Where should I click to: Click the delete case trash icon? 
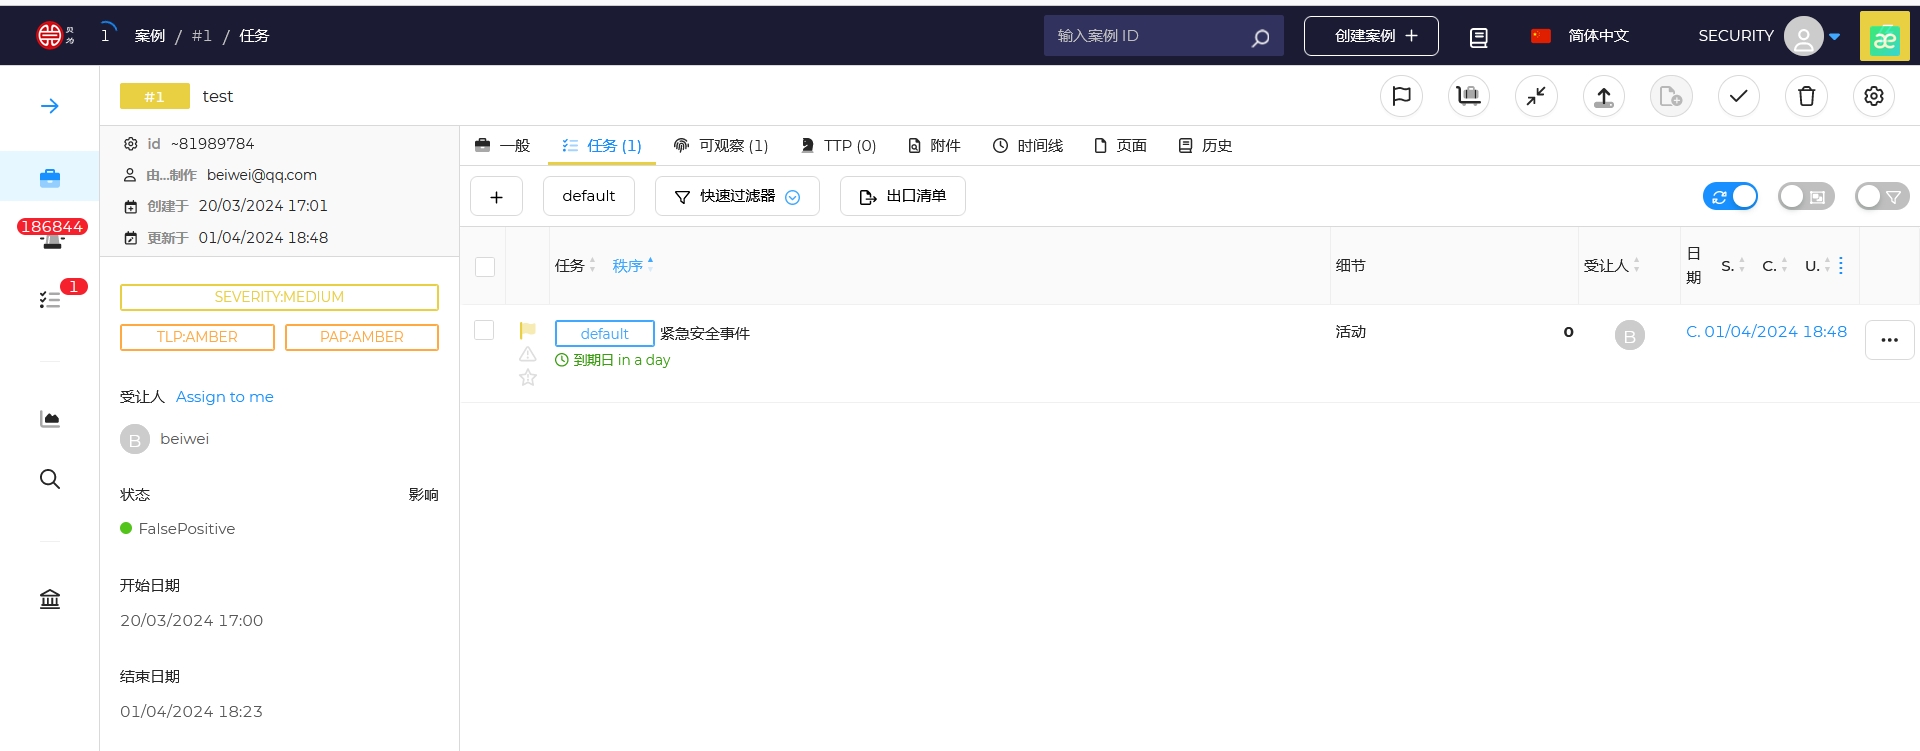click(x=1806, y=96)
